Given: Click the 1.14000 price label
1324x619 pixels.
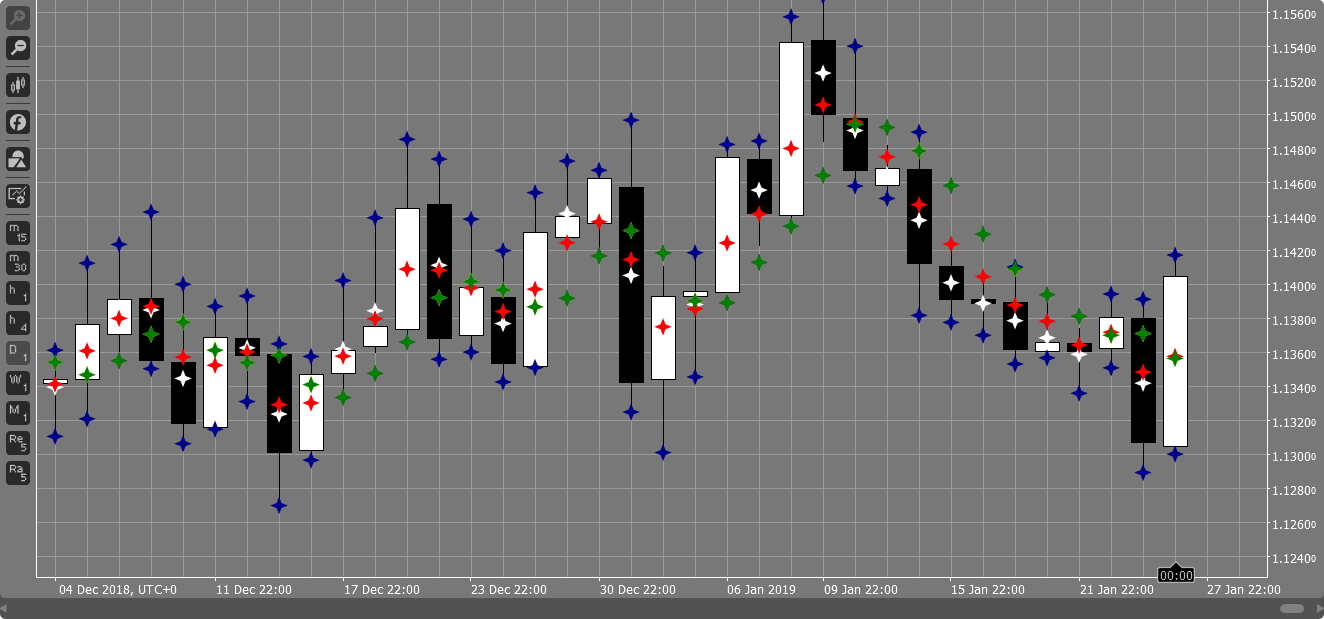Looking at the screenshot, I should click(1293, 286).
